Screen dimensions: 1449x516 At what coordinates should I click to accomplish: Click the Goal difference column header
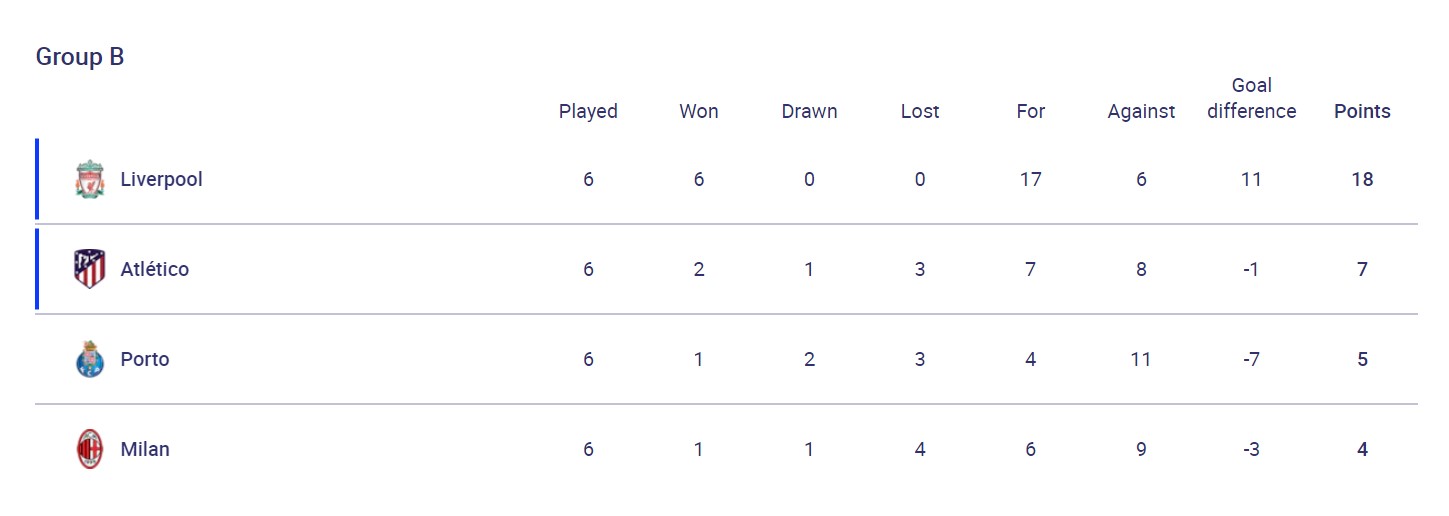pos(1251,99)
